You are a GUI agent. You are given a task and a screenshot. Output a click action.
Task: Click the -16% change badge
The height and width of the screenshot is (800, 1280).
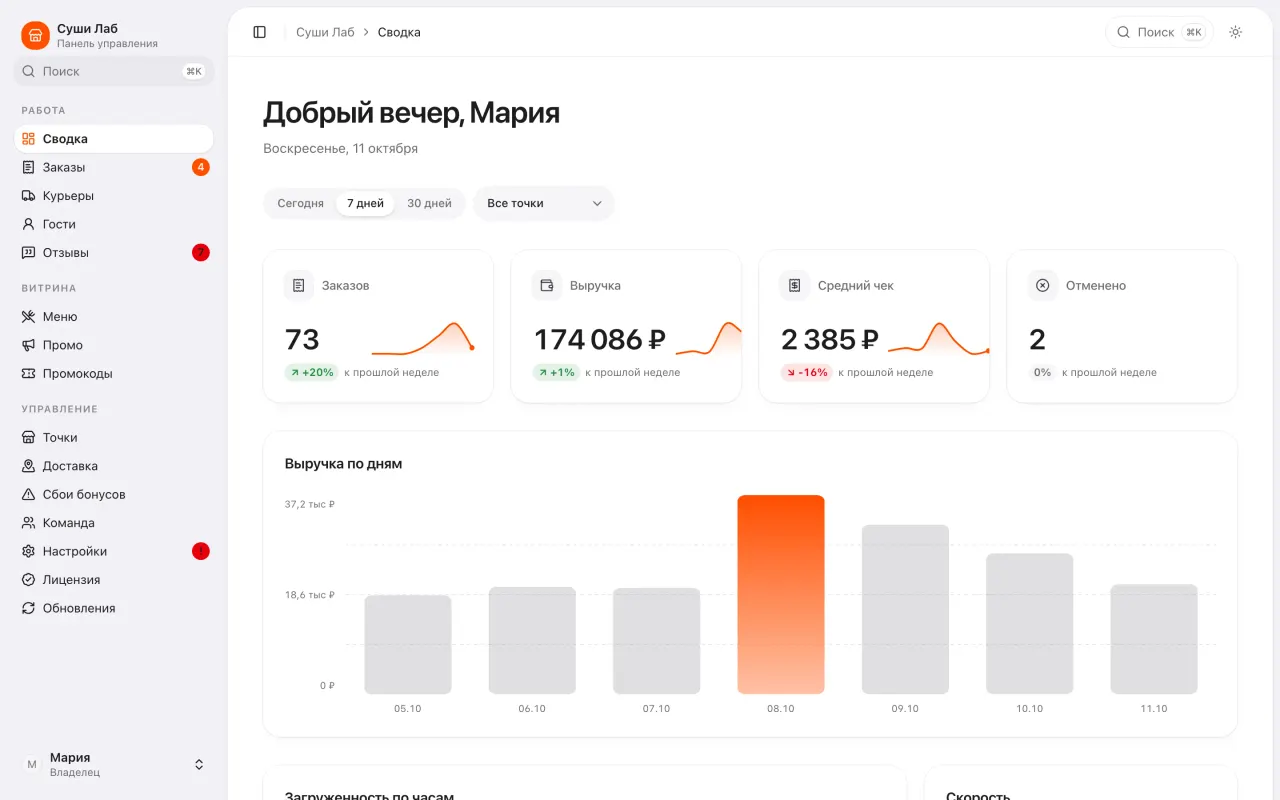[807, 373]
